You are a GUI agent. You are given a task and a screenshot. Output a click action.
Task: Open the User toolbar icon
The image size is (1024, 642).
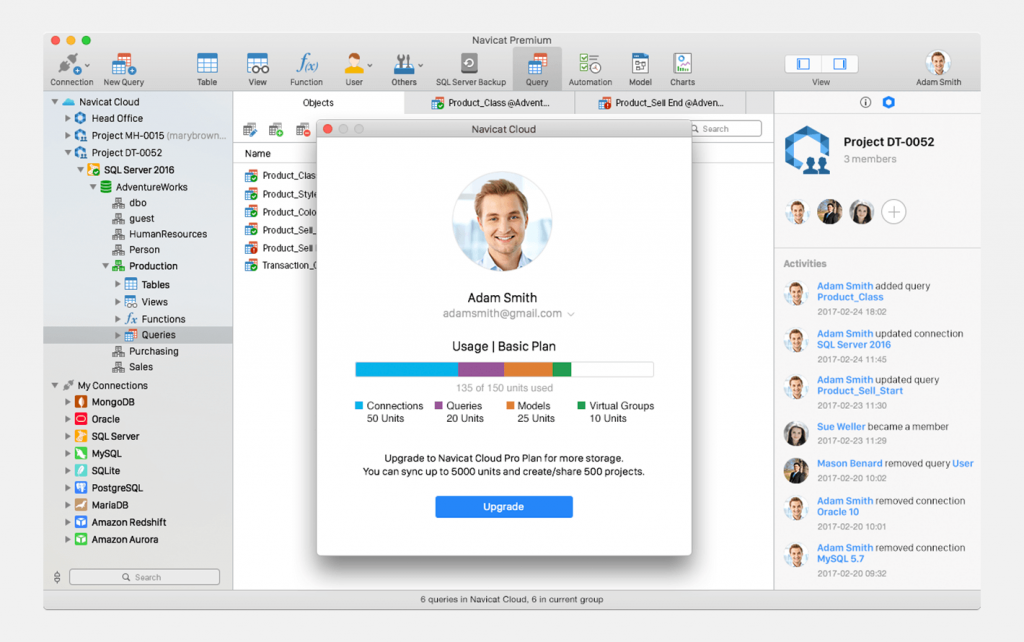click(x=353, y=64)
